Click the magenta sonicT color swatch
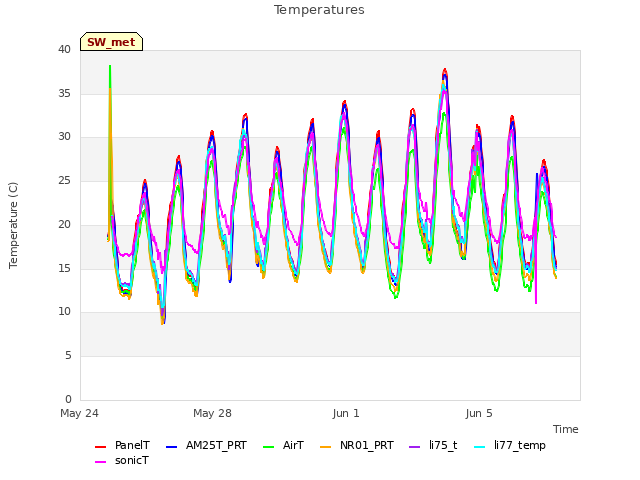640x480 pixels. [x=100, y=462]
